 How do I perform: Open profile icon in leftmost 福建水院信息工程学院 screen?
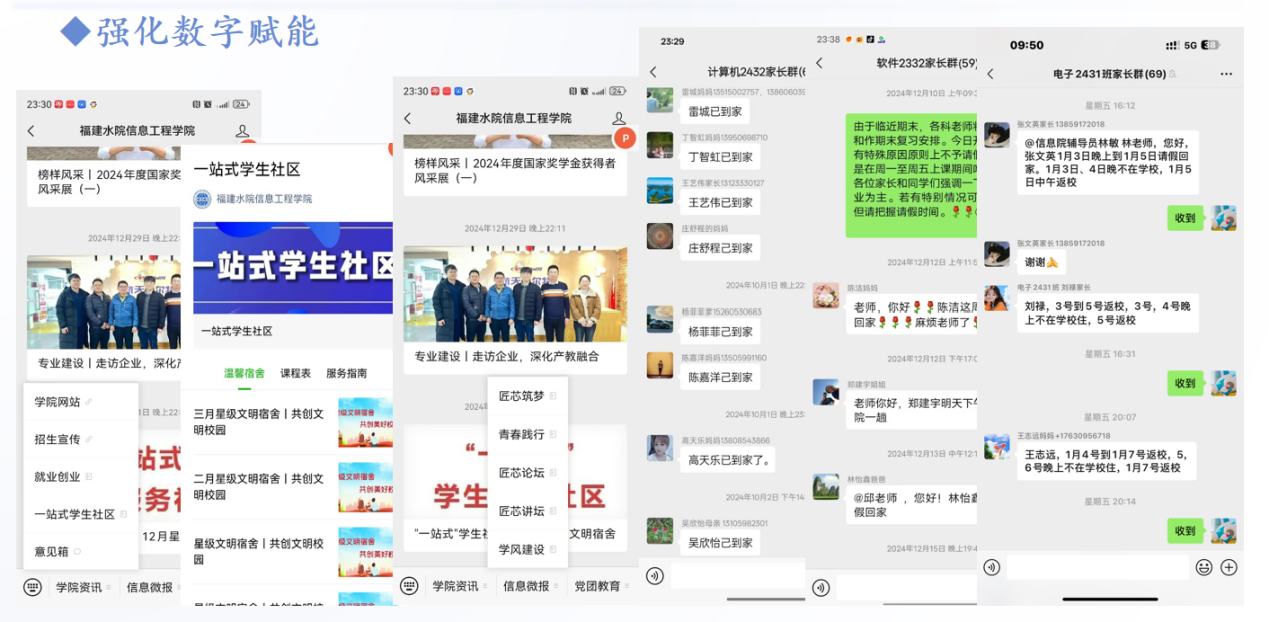coord(242,131)
